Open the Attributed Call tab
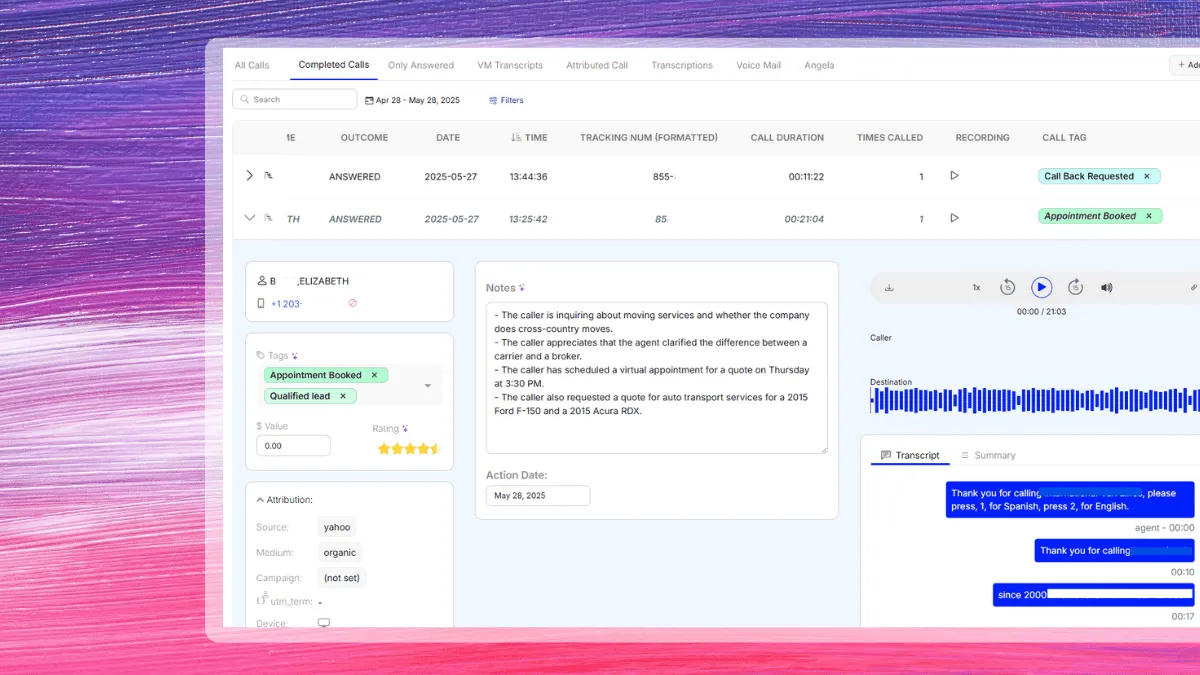Screen dimensions: 1200x675 (x=597, y=65)
